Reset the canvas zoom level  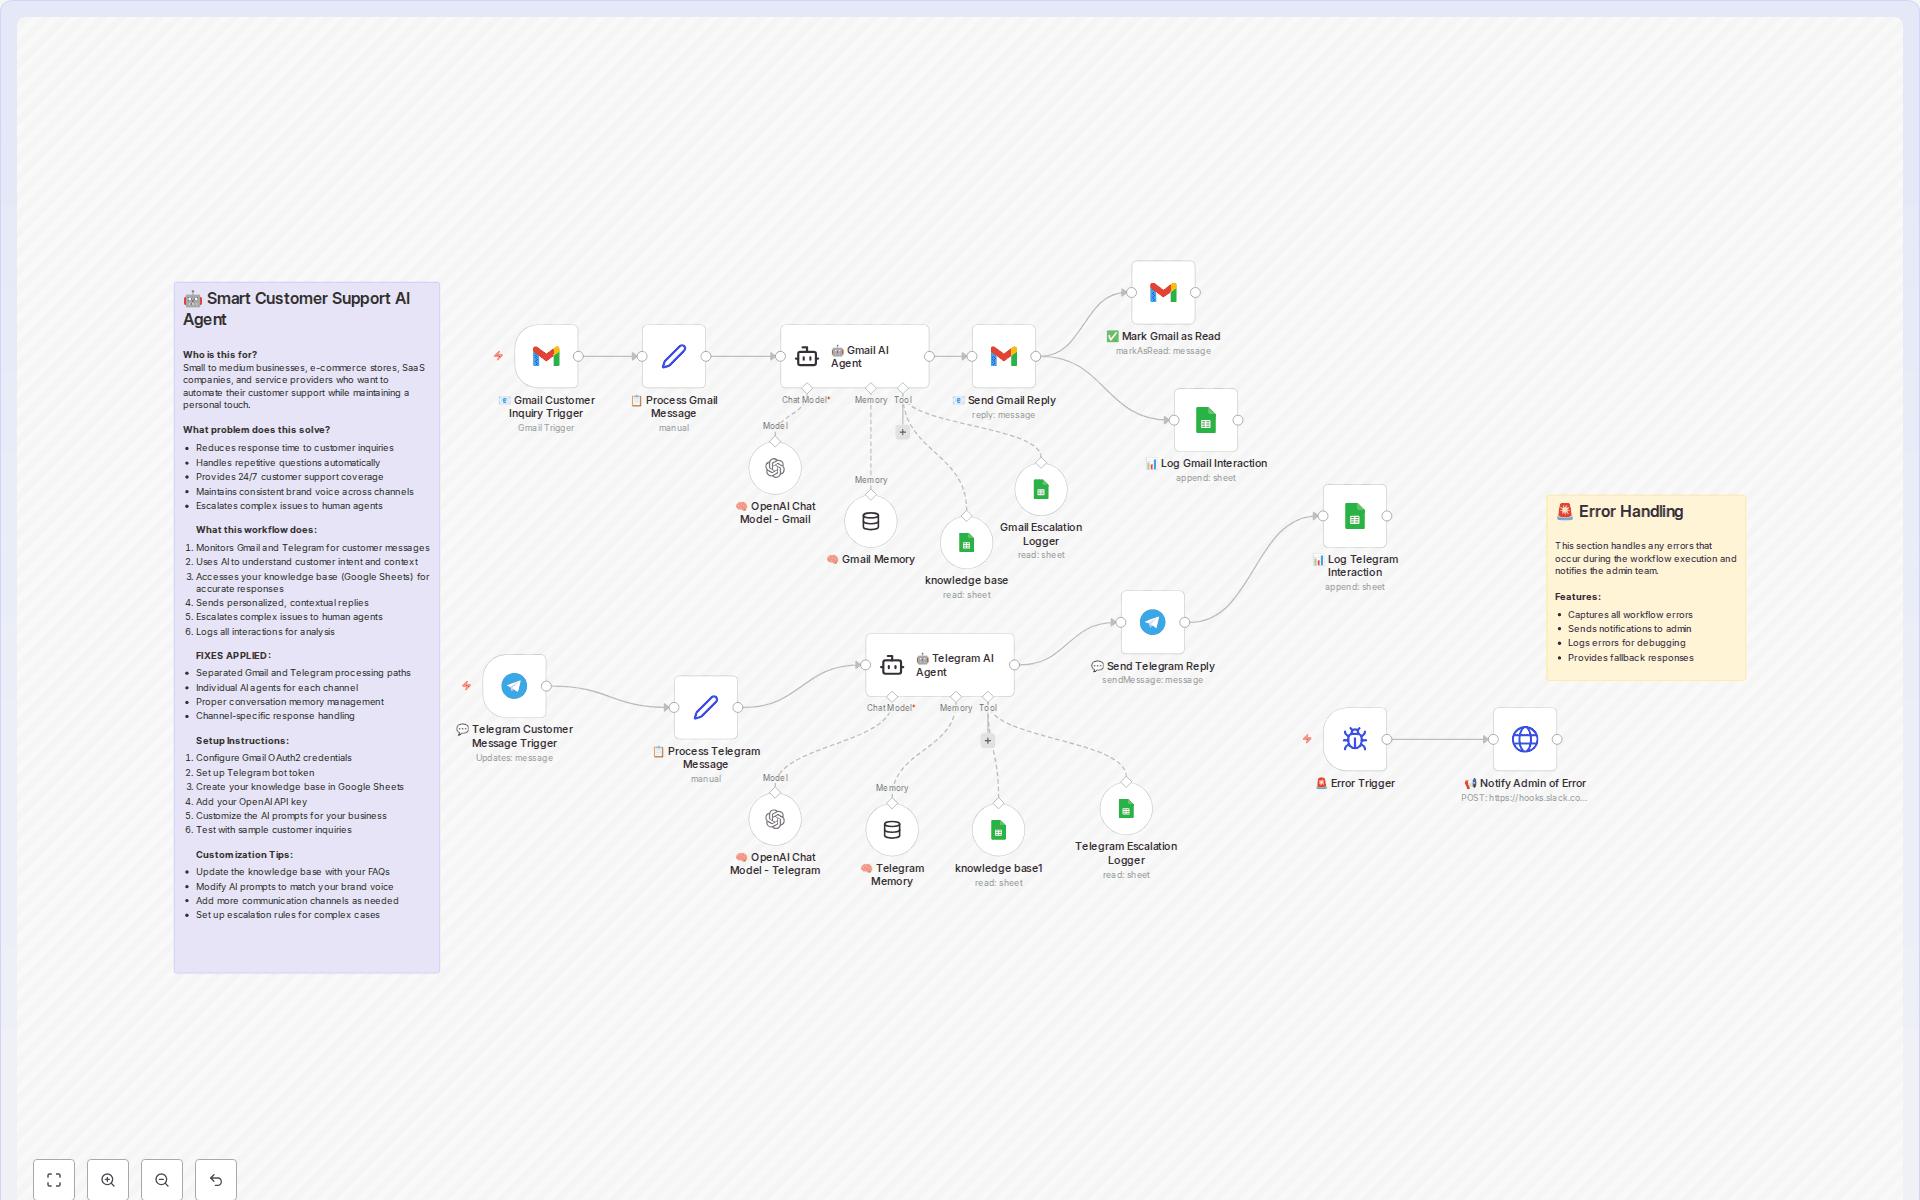216,1180
